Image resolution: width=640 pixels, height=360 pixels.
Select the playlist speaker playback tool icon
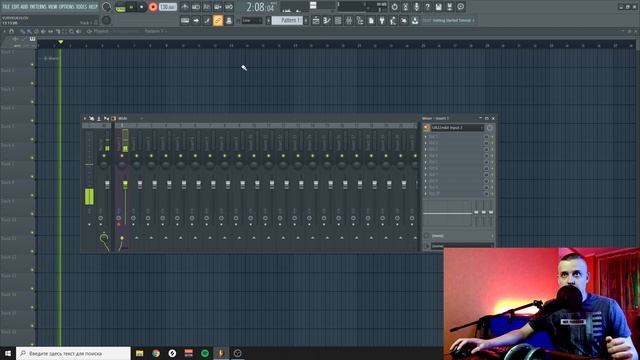(78, 31)
